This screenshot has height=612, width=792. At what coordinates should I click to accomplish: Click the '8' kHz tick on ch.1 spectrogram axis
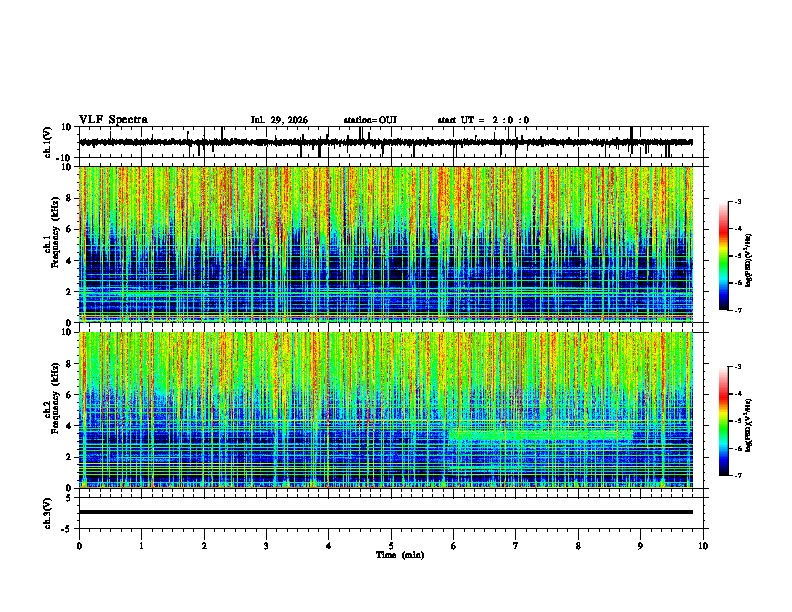(x=68, y=198)
